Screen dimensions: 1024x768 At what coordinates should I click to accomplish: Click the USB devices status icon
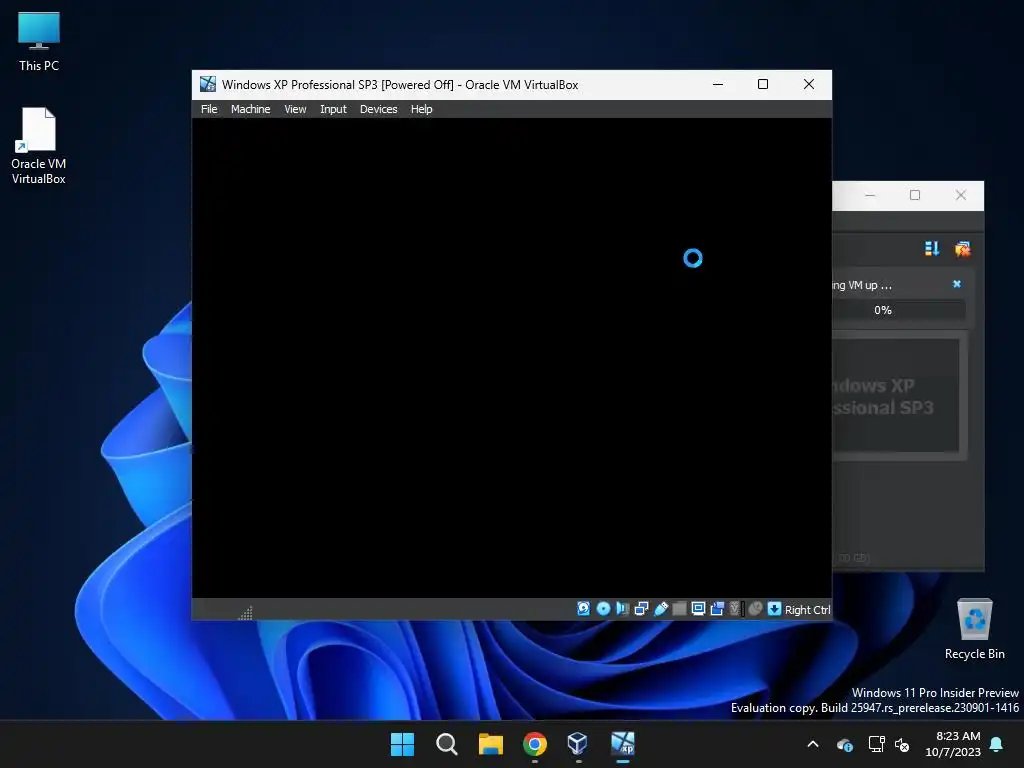(x=660, y=609)
